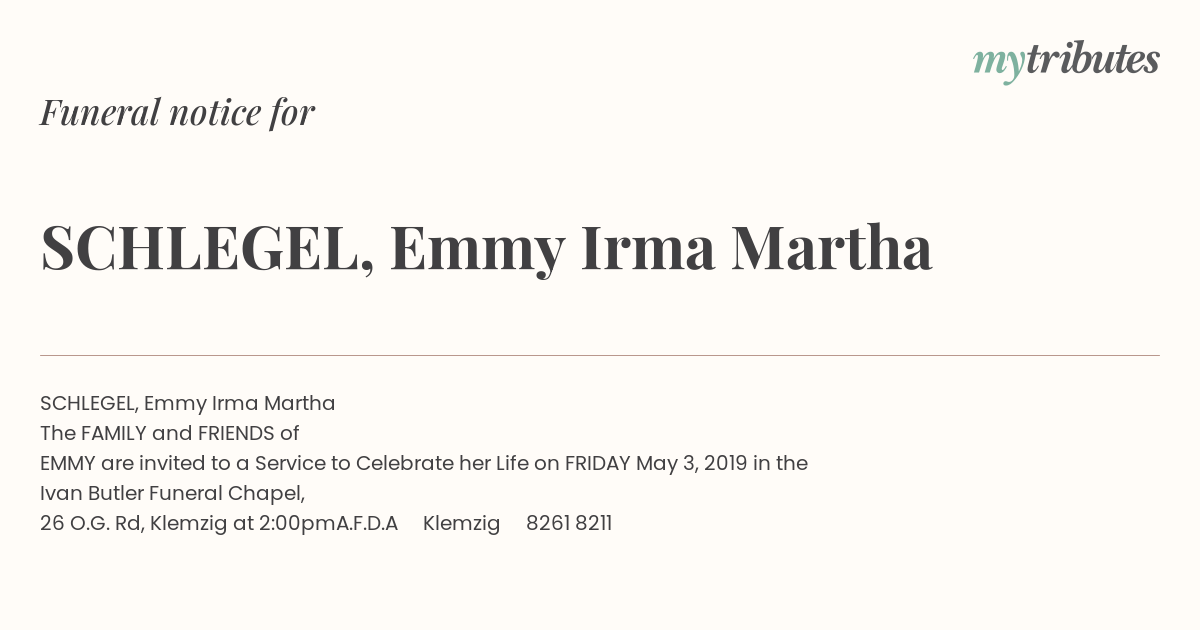Click the mytributes logo

[1066, 62]
